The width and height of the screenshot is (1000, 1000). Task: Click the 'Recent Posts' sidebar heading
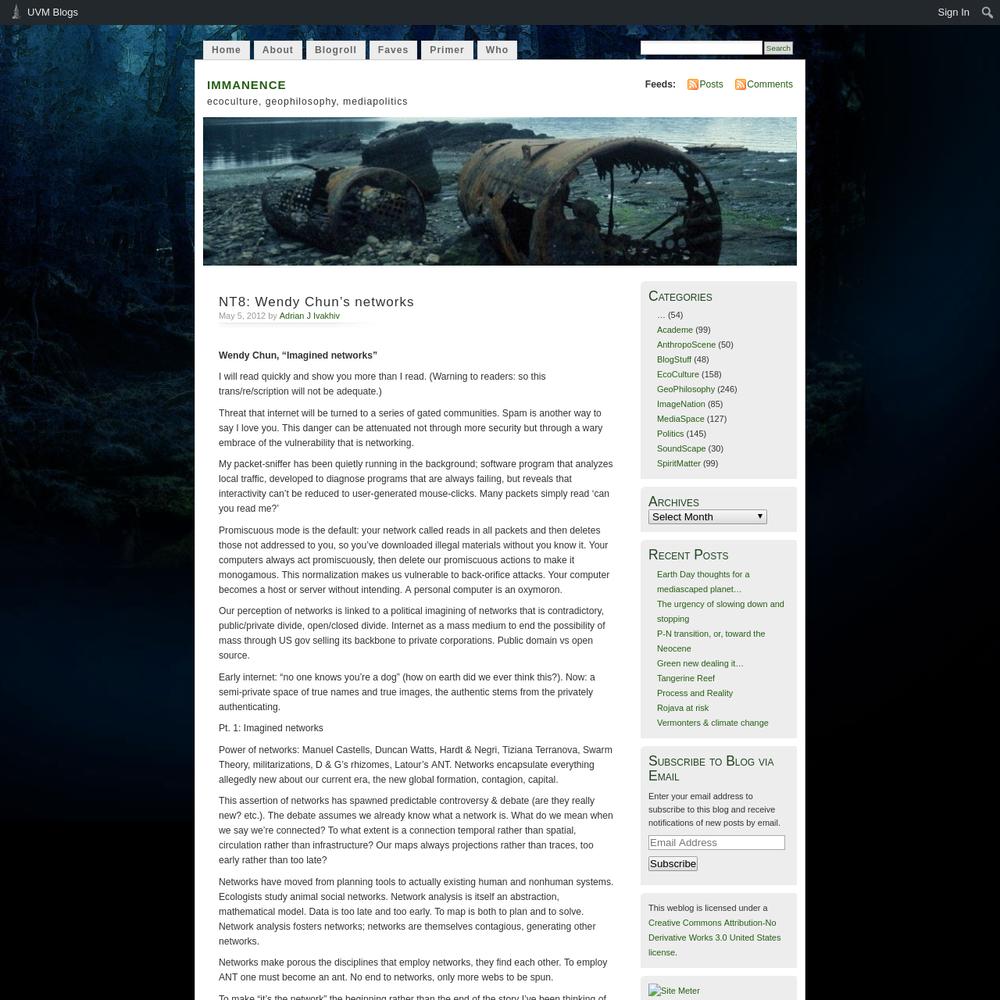pos(688,555)
